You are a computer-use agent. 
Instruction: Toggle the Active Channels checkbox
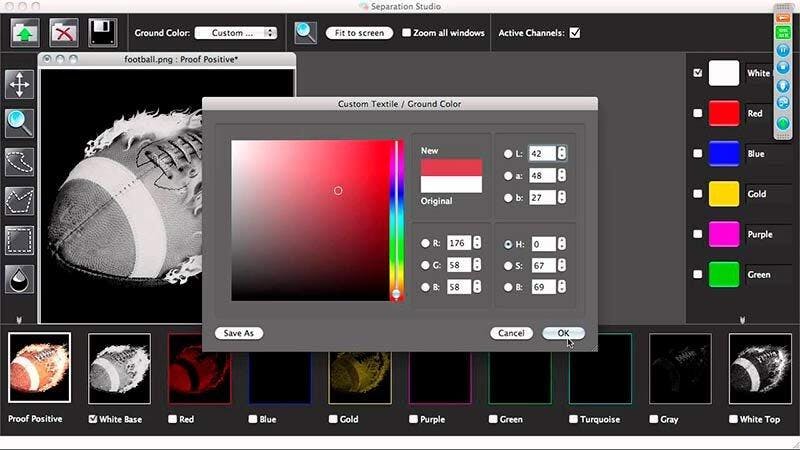[x=575, y=33]
